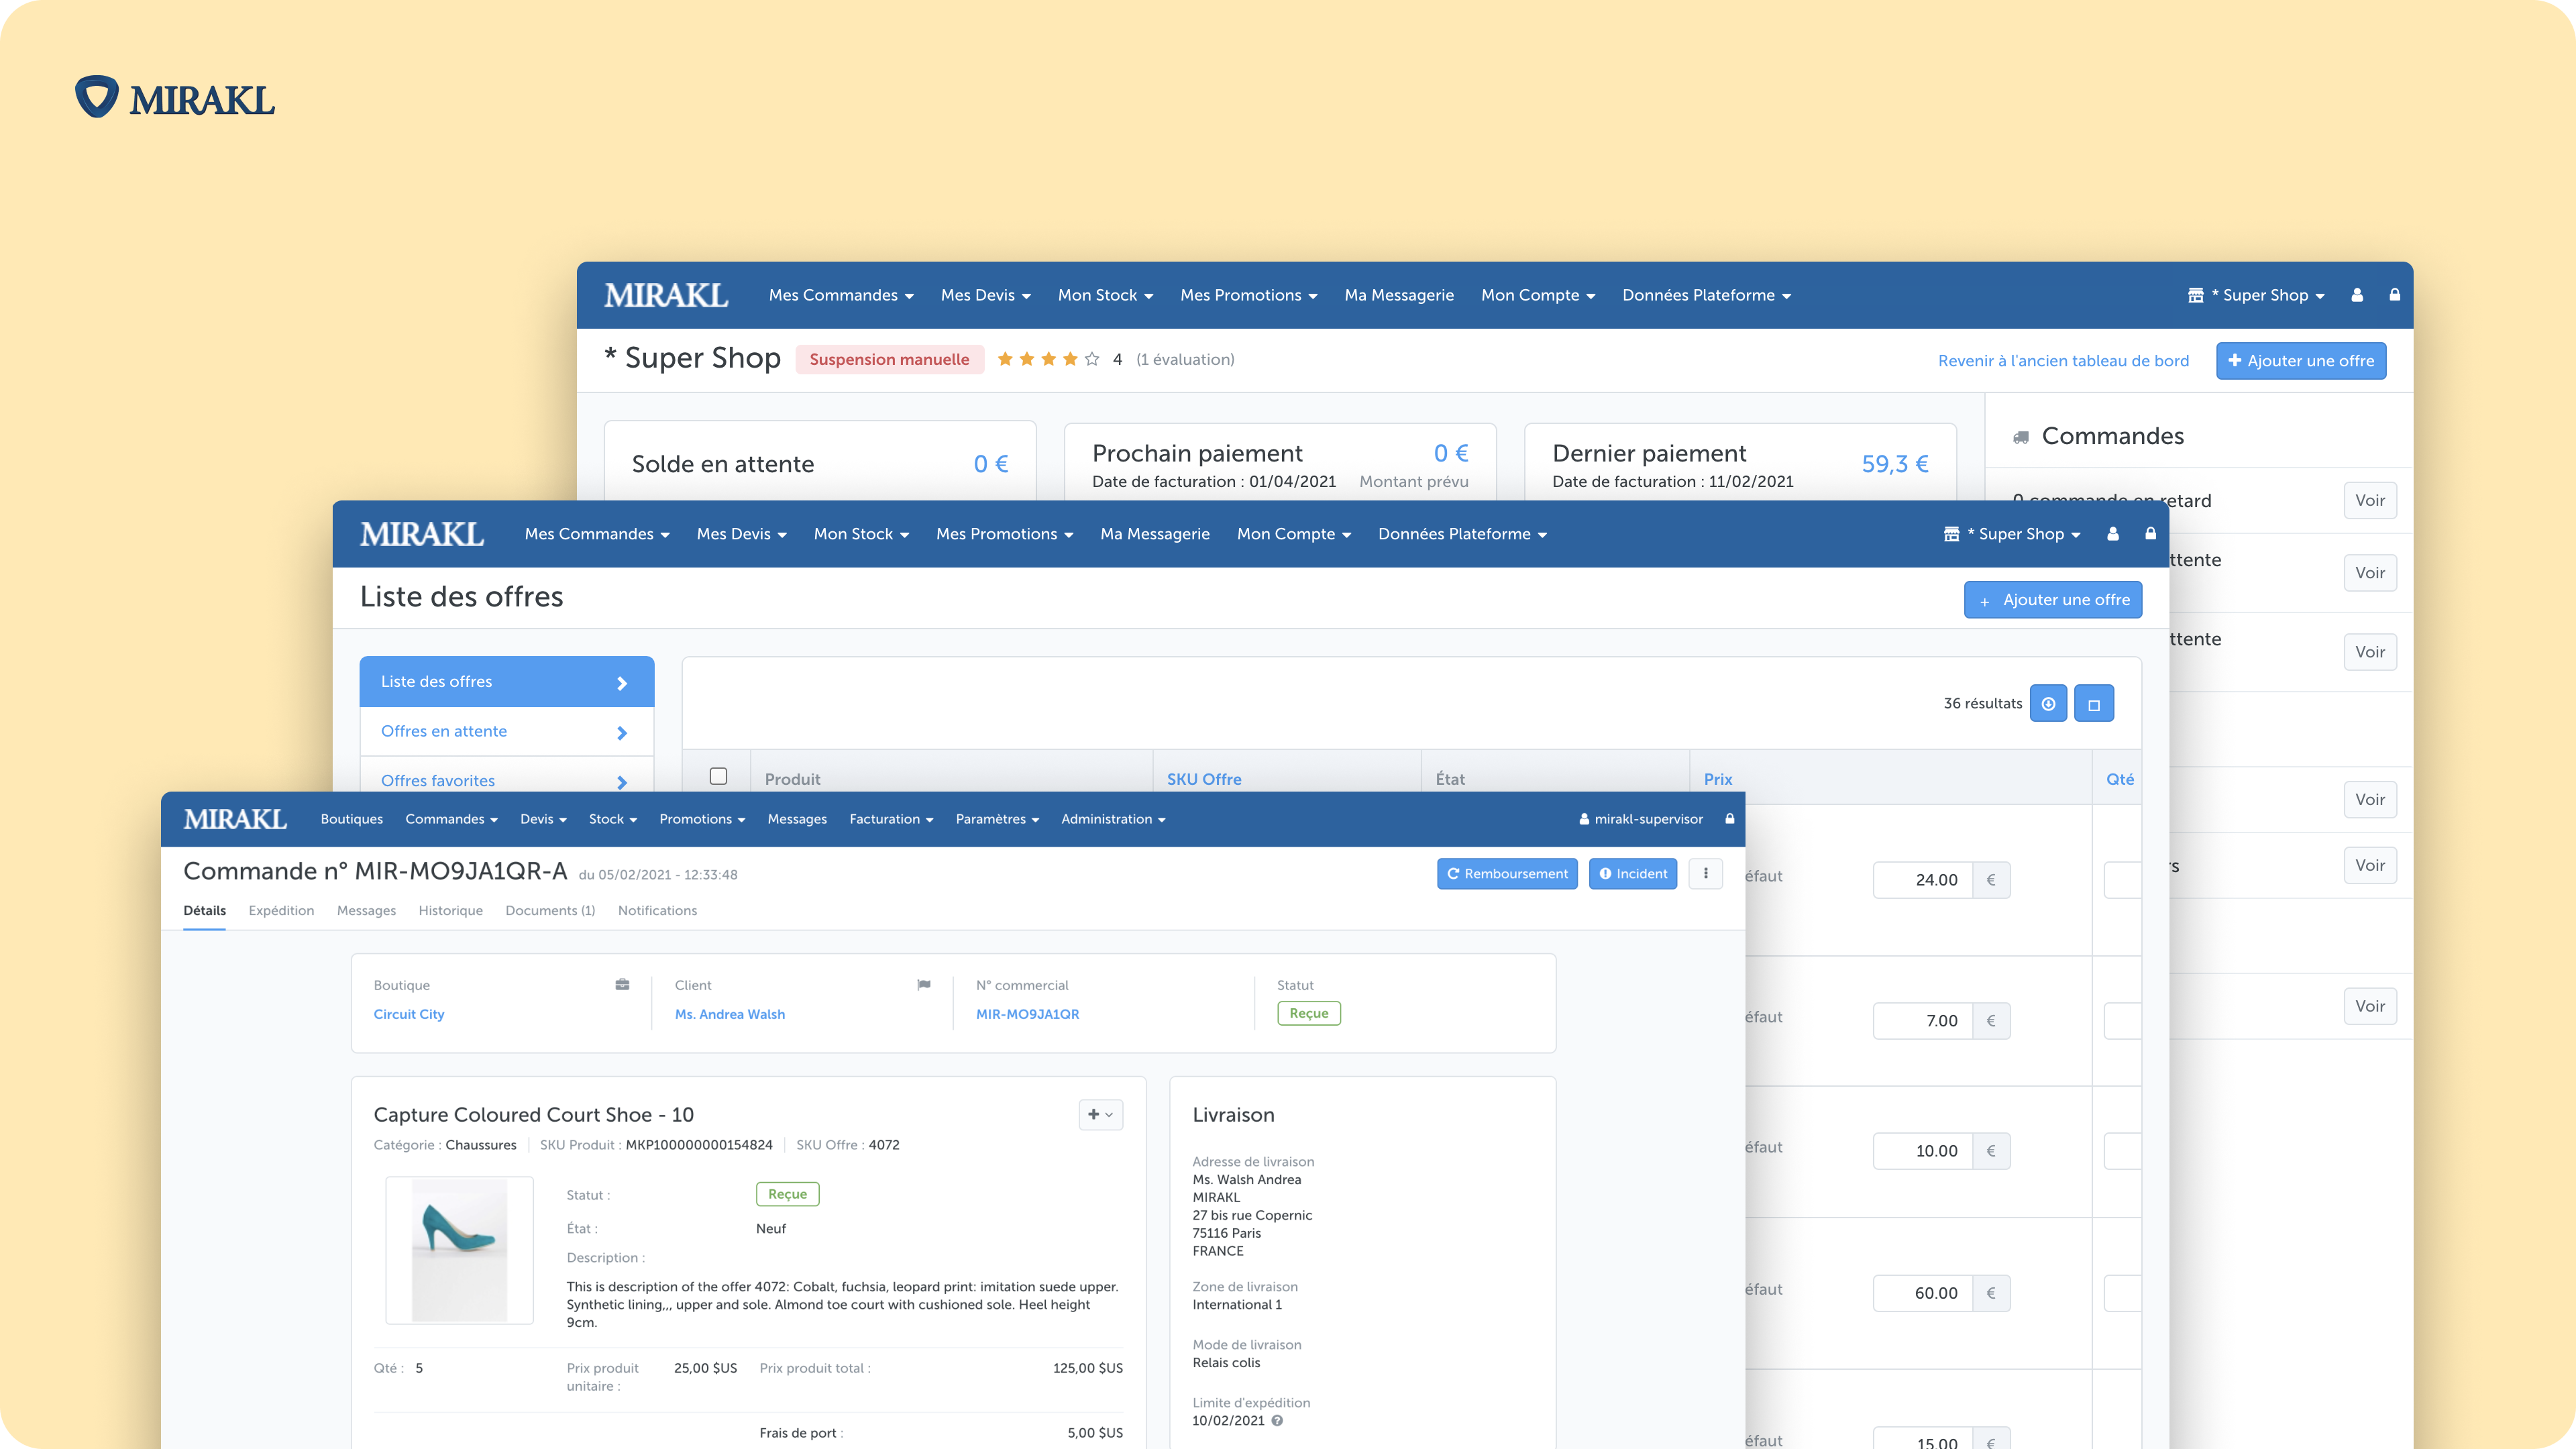Click the square icon button beside results
Image resolution: width=2576 pixels, height=1449 pixels.
pyautogui.click(x=2093, y=704)
